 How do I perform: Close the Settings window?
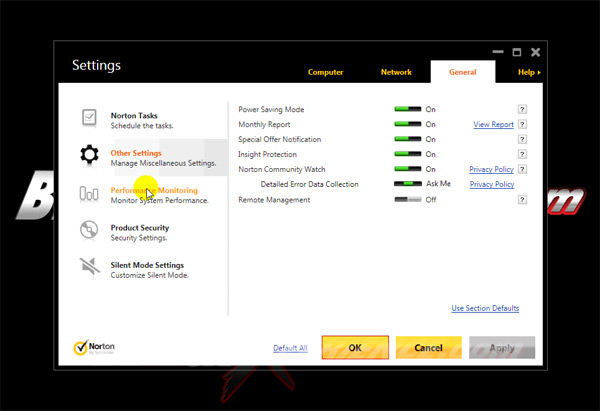tap(535, 52)
